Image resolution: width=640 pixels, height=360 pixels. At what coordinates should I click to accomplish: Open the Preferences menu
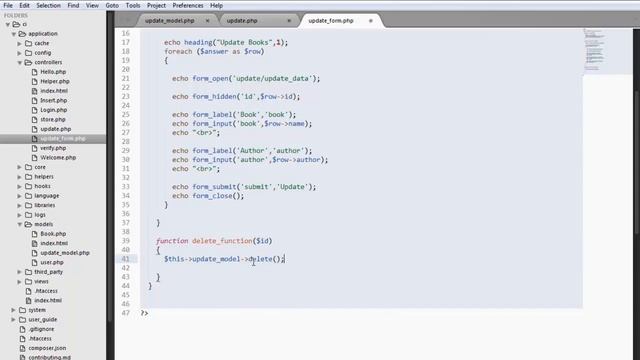point(188,5)
